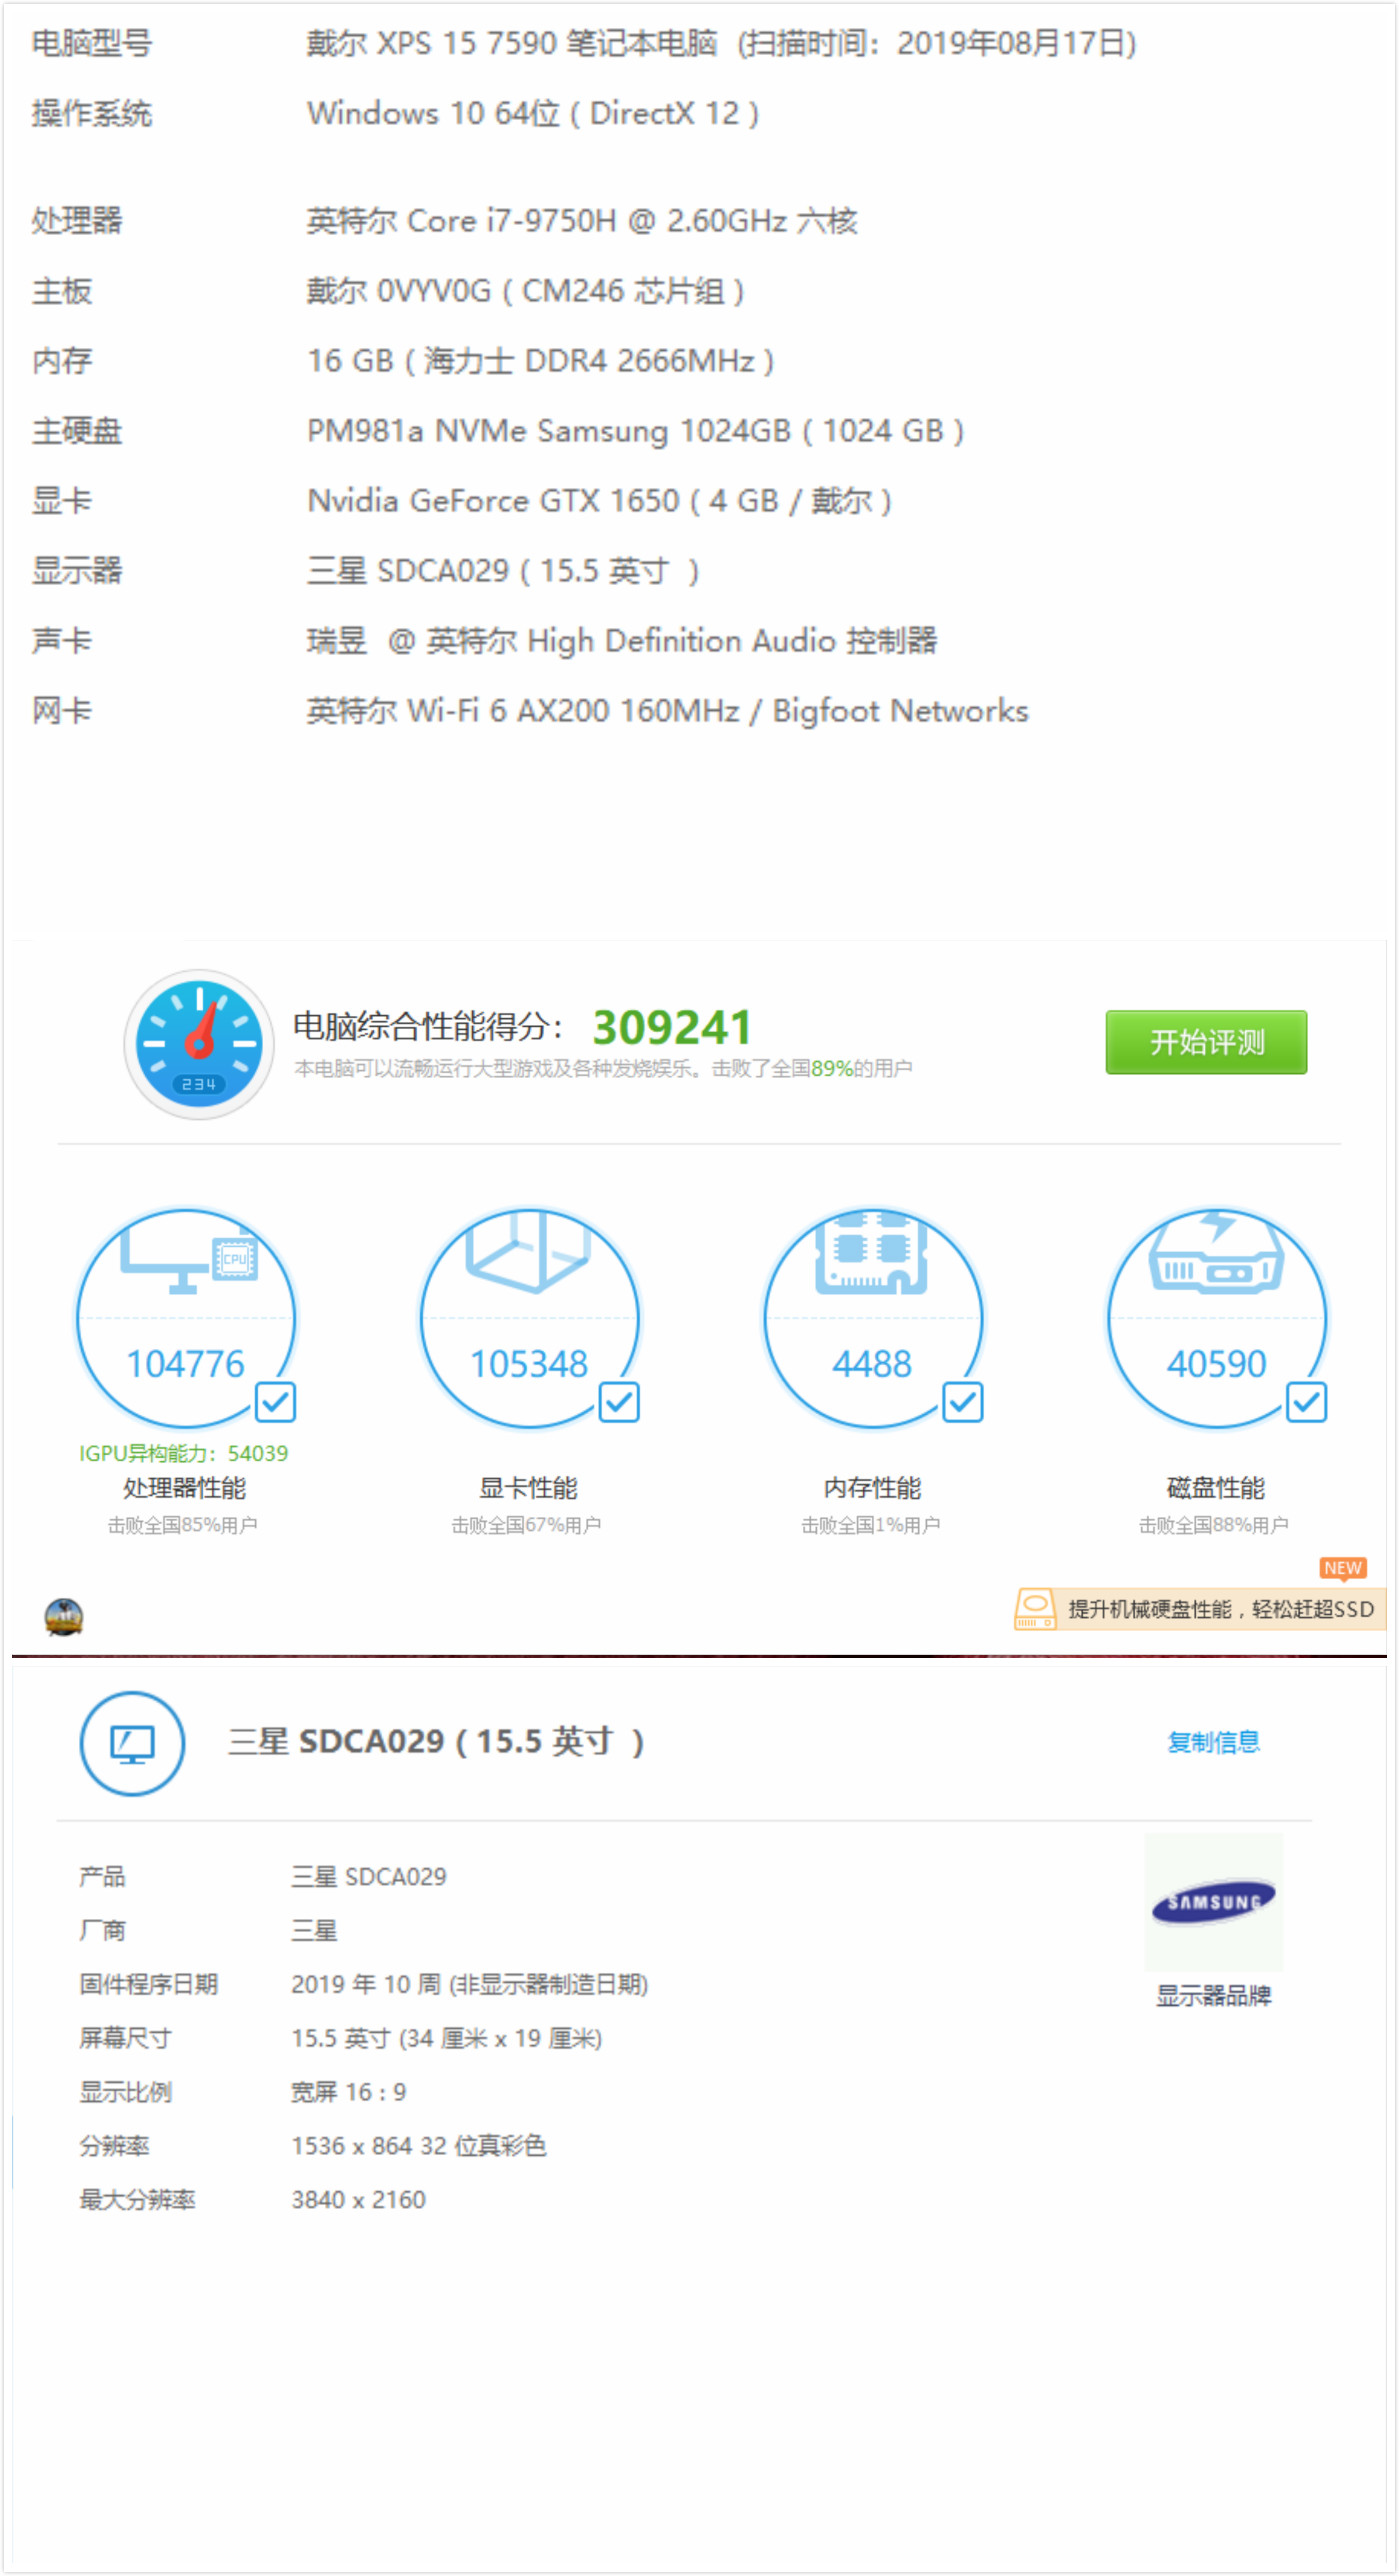Click the graphics card performance cube icon
Viewport: 1399px width, 2576px height.
(x=528, y=1251)
